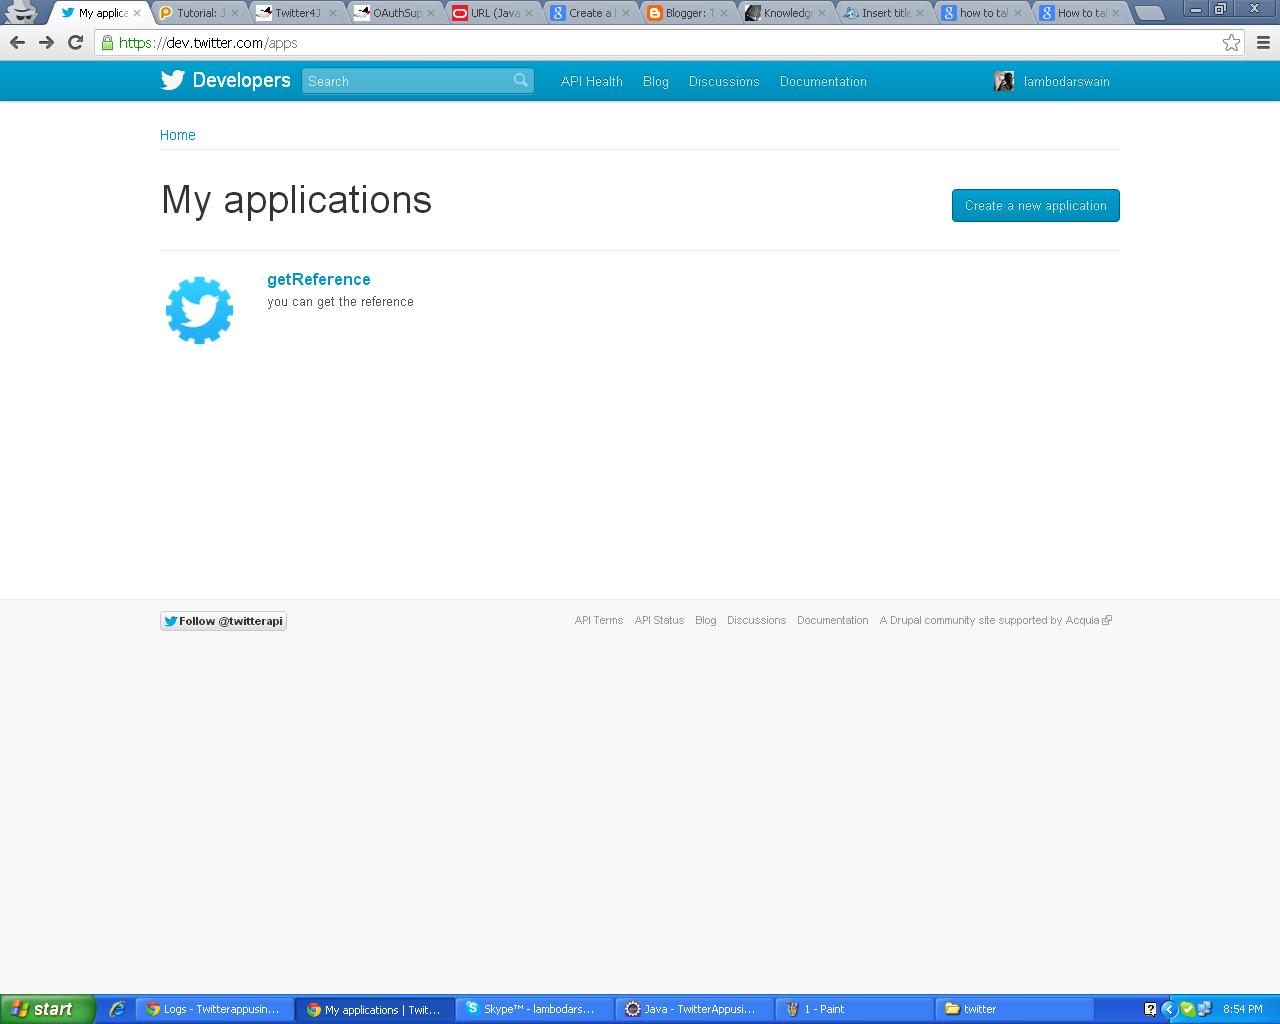Open the Chrome customize menu icon
The image size is (1280, 1024).
[1262, 43]
